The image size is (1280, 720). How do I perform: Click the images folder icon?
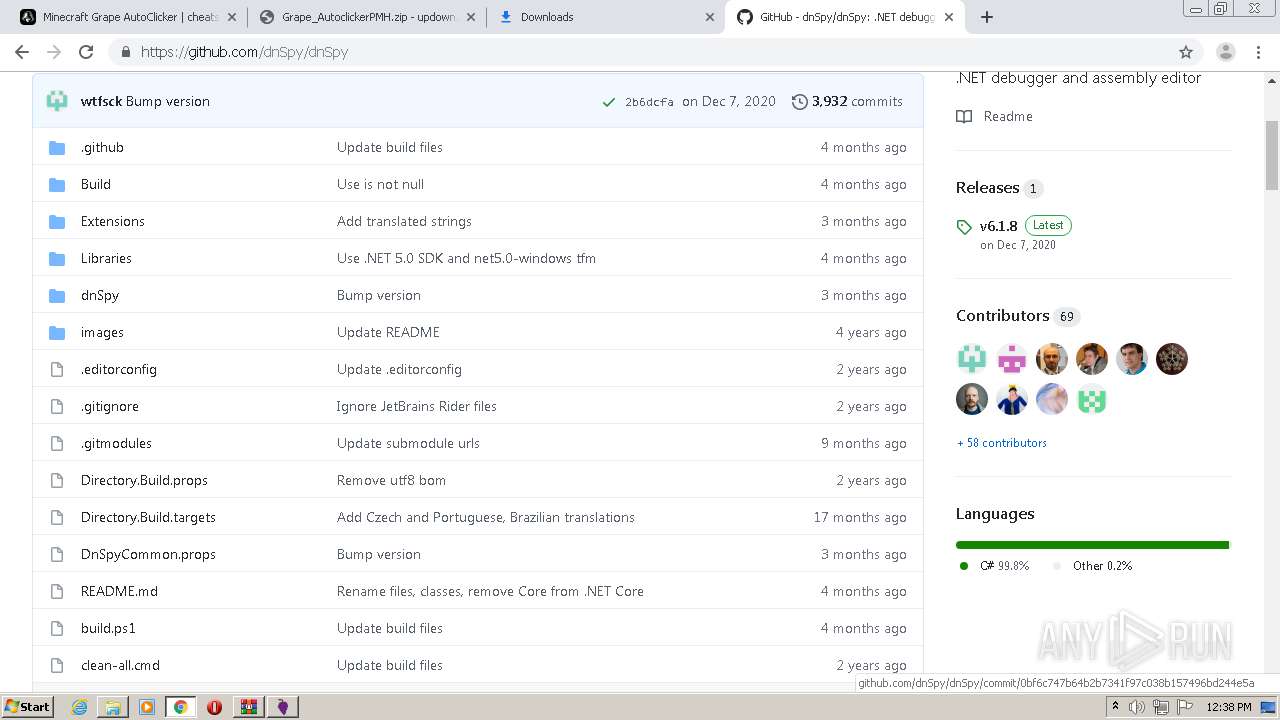point(57,333)
